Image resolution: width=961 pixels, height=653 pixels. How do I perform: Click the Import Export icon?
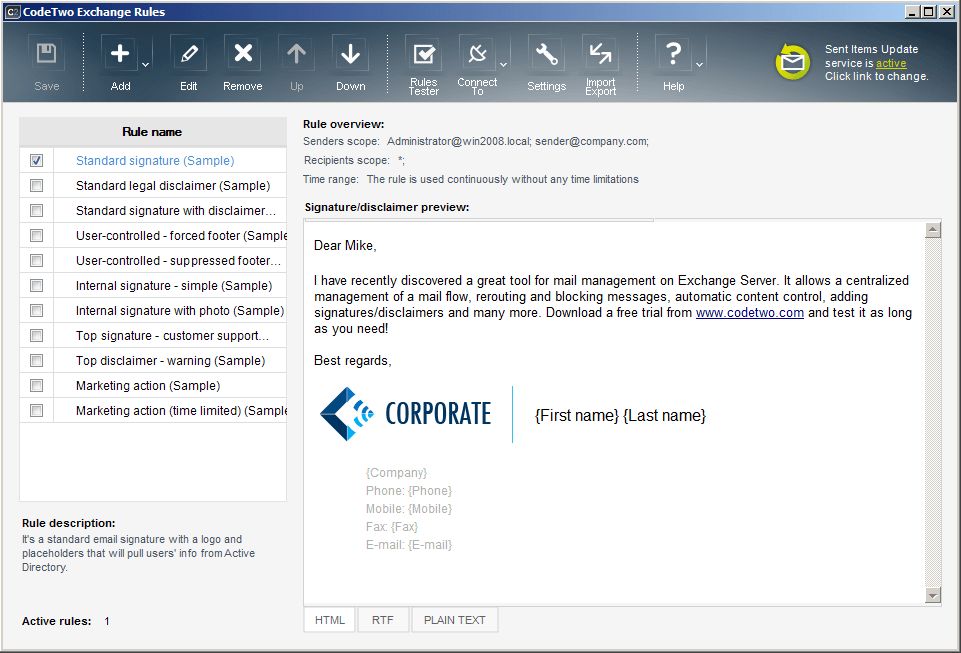click(600, 55)
